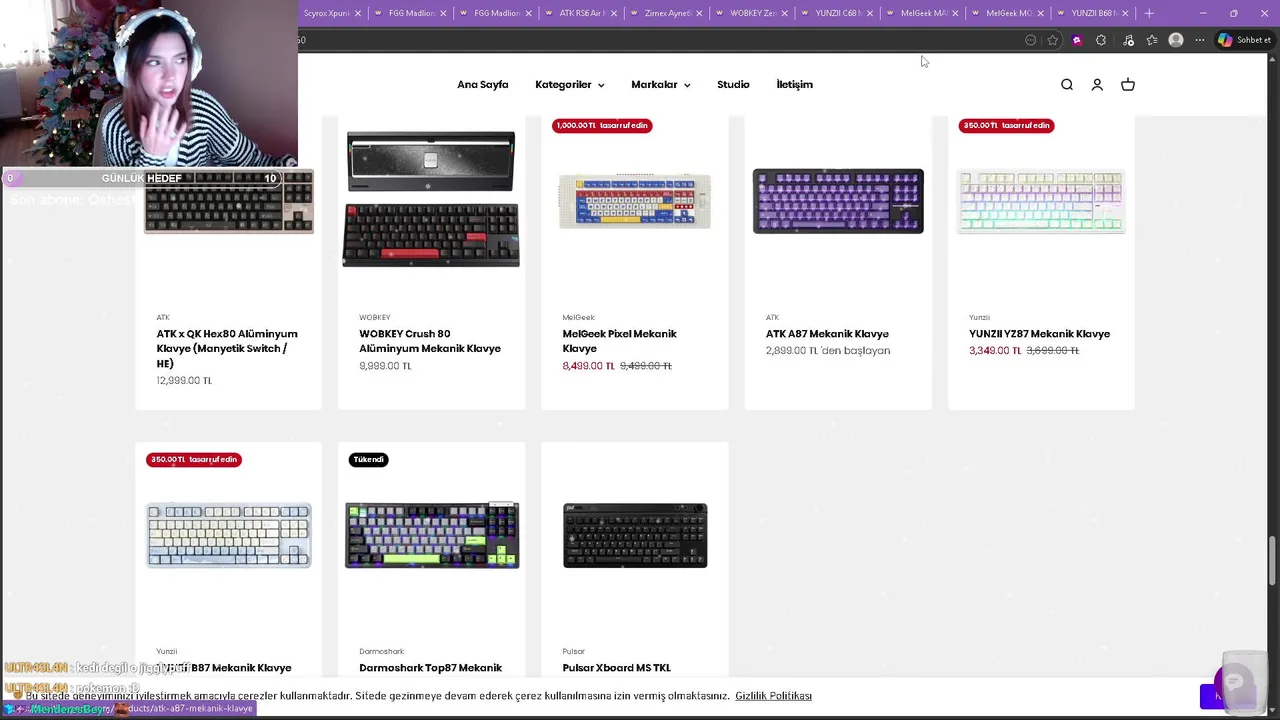
Task: Click the YUNZII B87 blue-white keyboard image
Action: tap(229, 536)
